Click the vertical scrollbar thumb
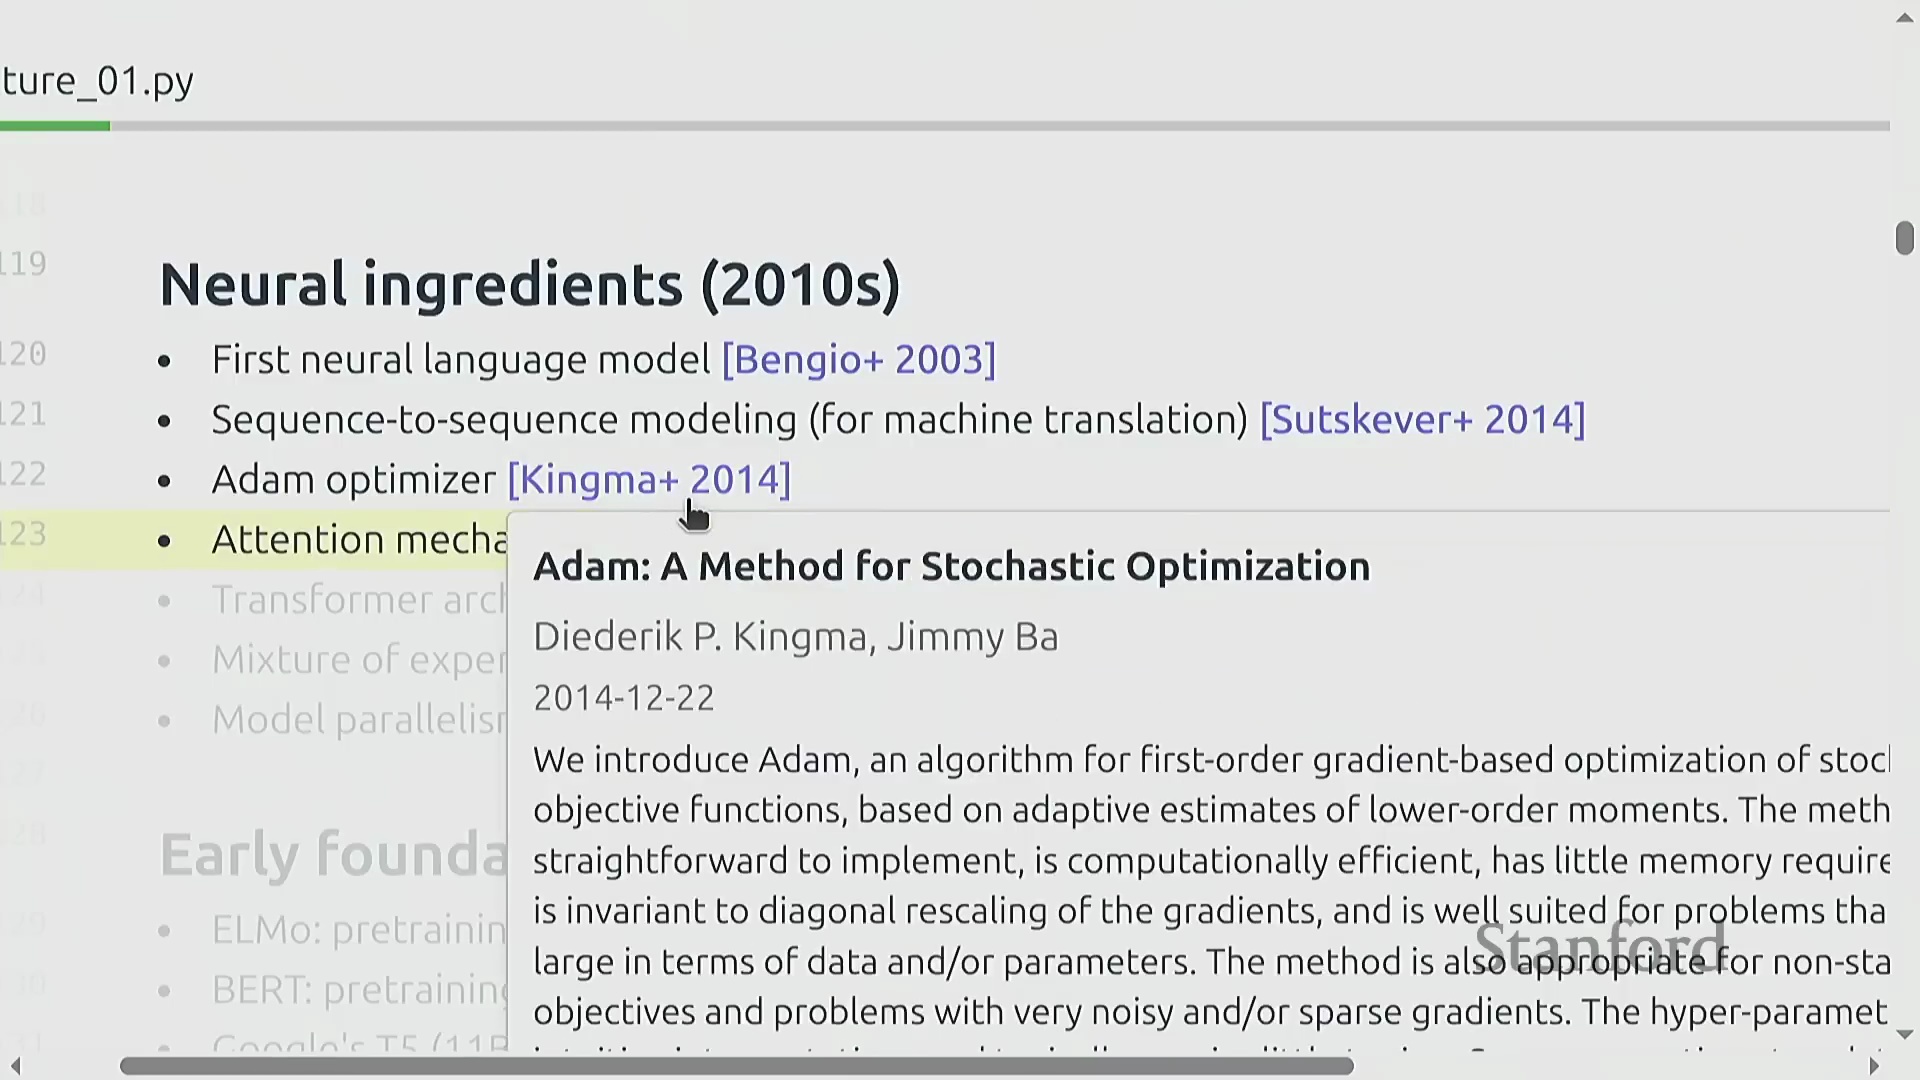Viewport: 1920px width, 1080px height. [x=1904, y=238]
